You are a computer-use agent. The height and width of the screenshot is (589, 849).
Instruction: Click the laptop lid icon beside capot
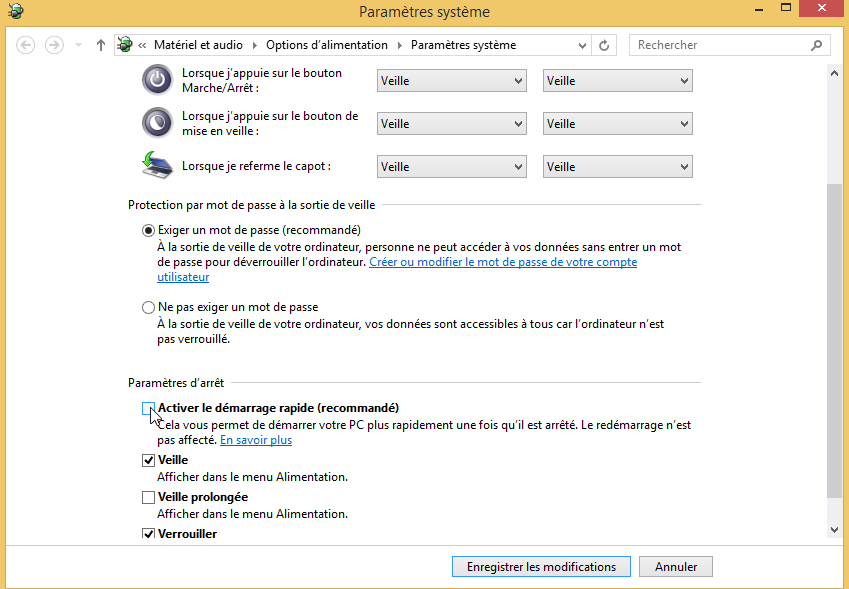pos(157,165)
